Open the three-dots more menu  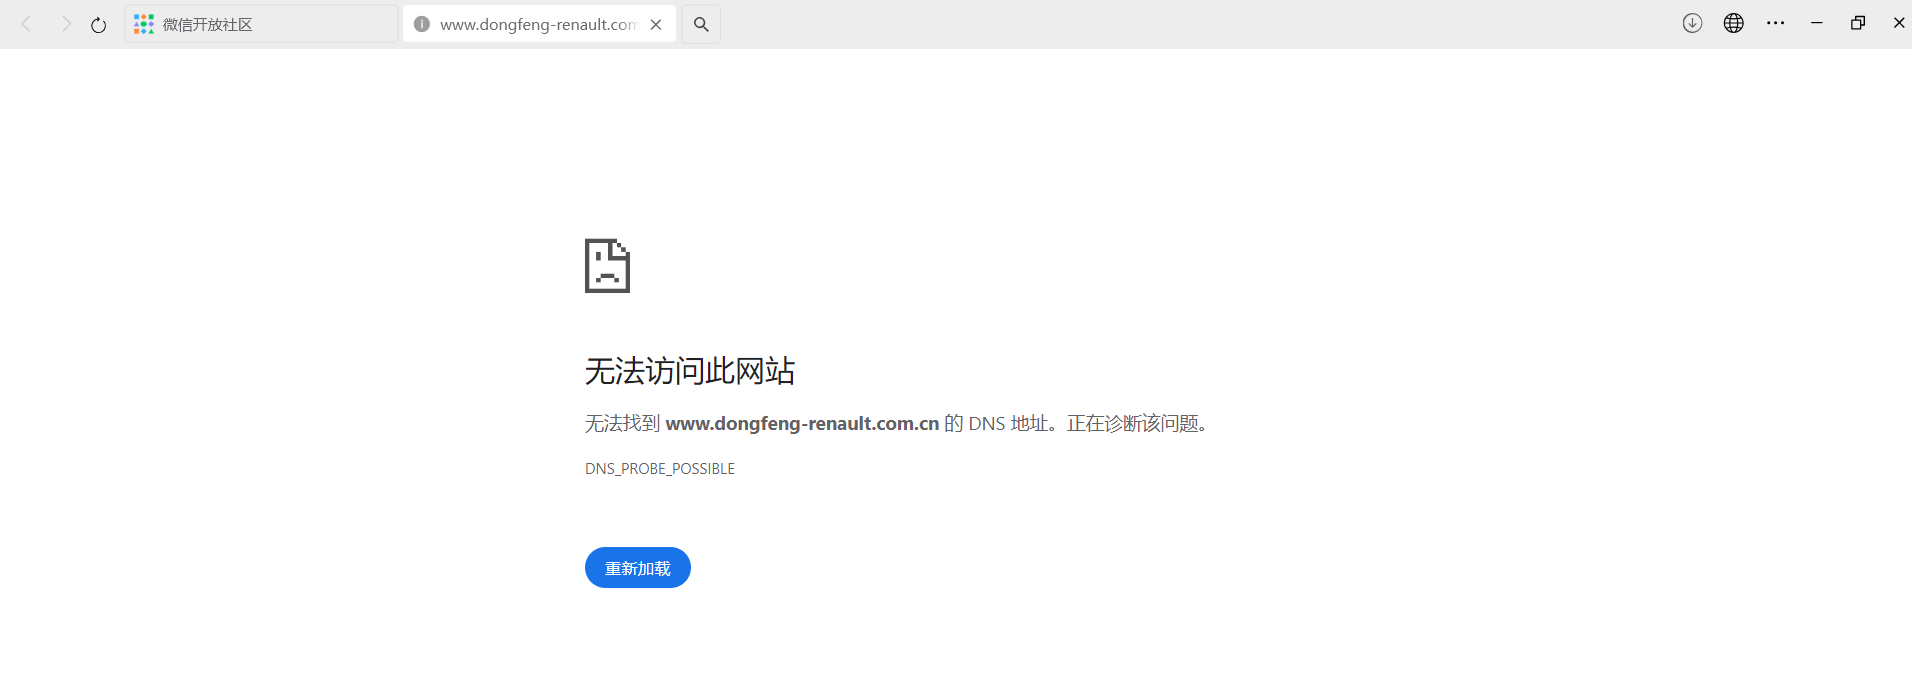(x=1776, y=23)
